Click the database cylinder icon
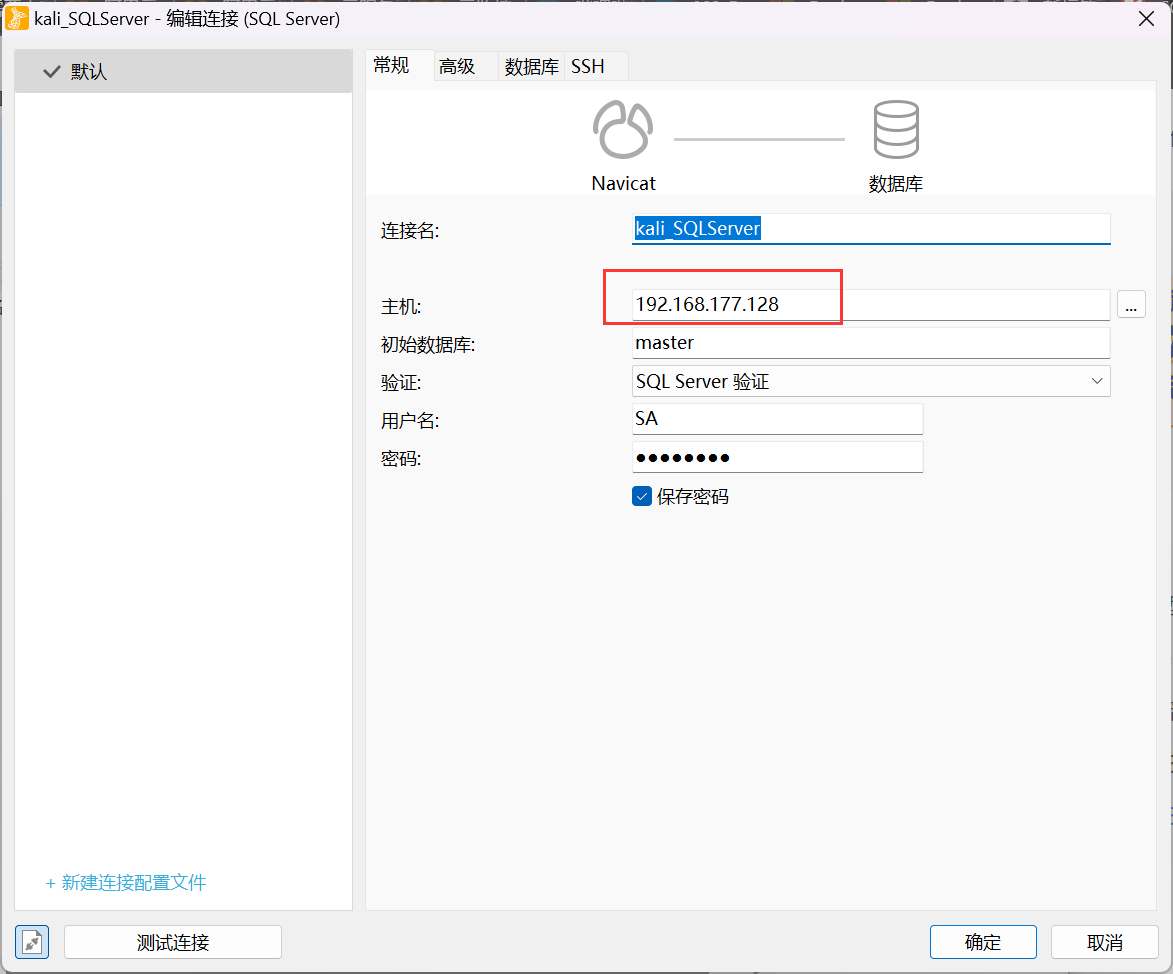 895,129
